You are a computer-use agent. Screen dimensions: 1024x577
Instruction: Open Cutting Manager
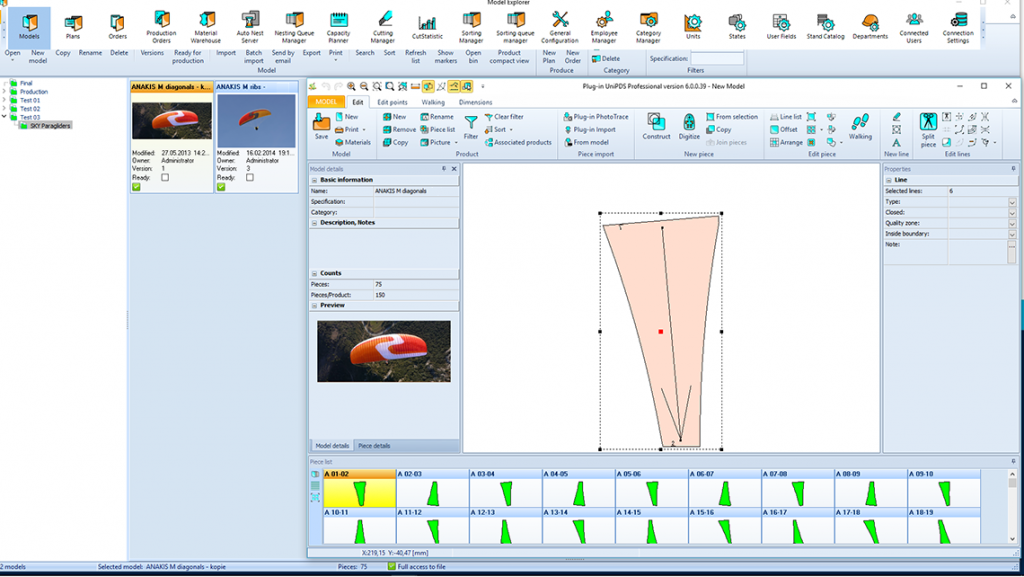coord(383,26)
